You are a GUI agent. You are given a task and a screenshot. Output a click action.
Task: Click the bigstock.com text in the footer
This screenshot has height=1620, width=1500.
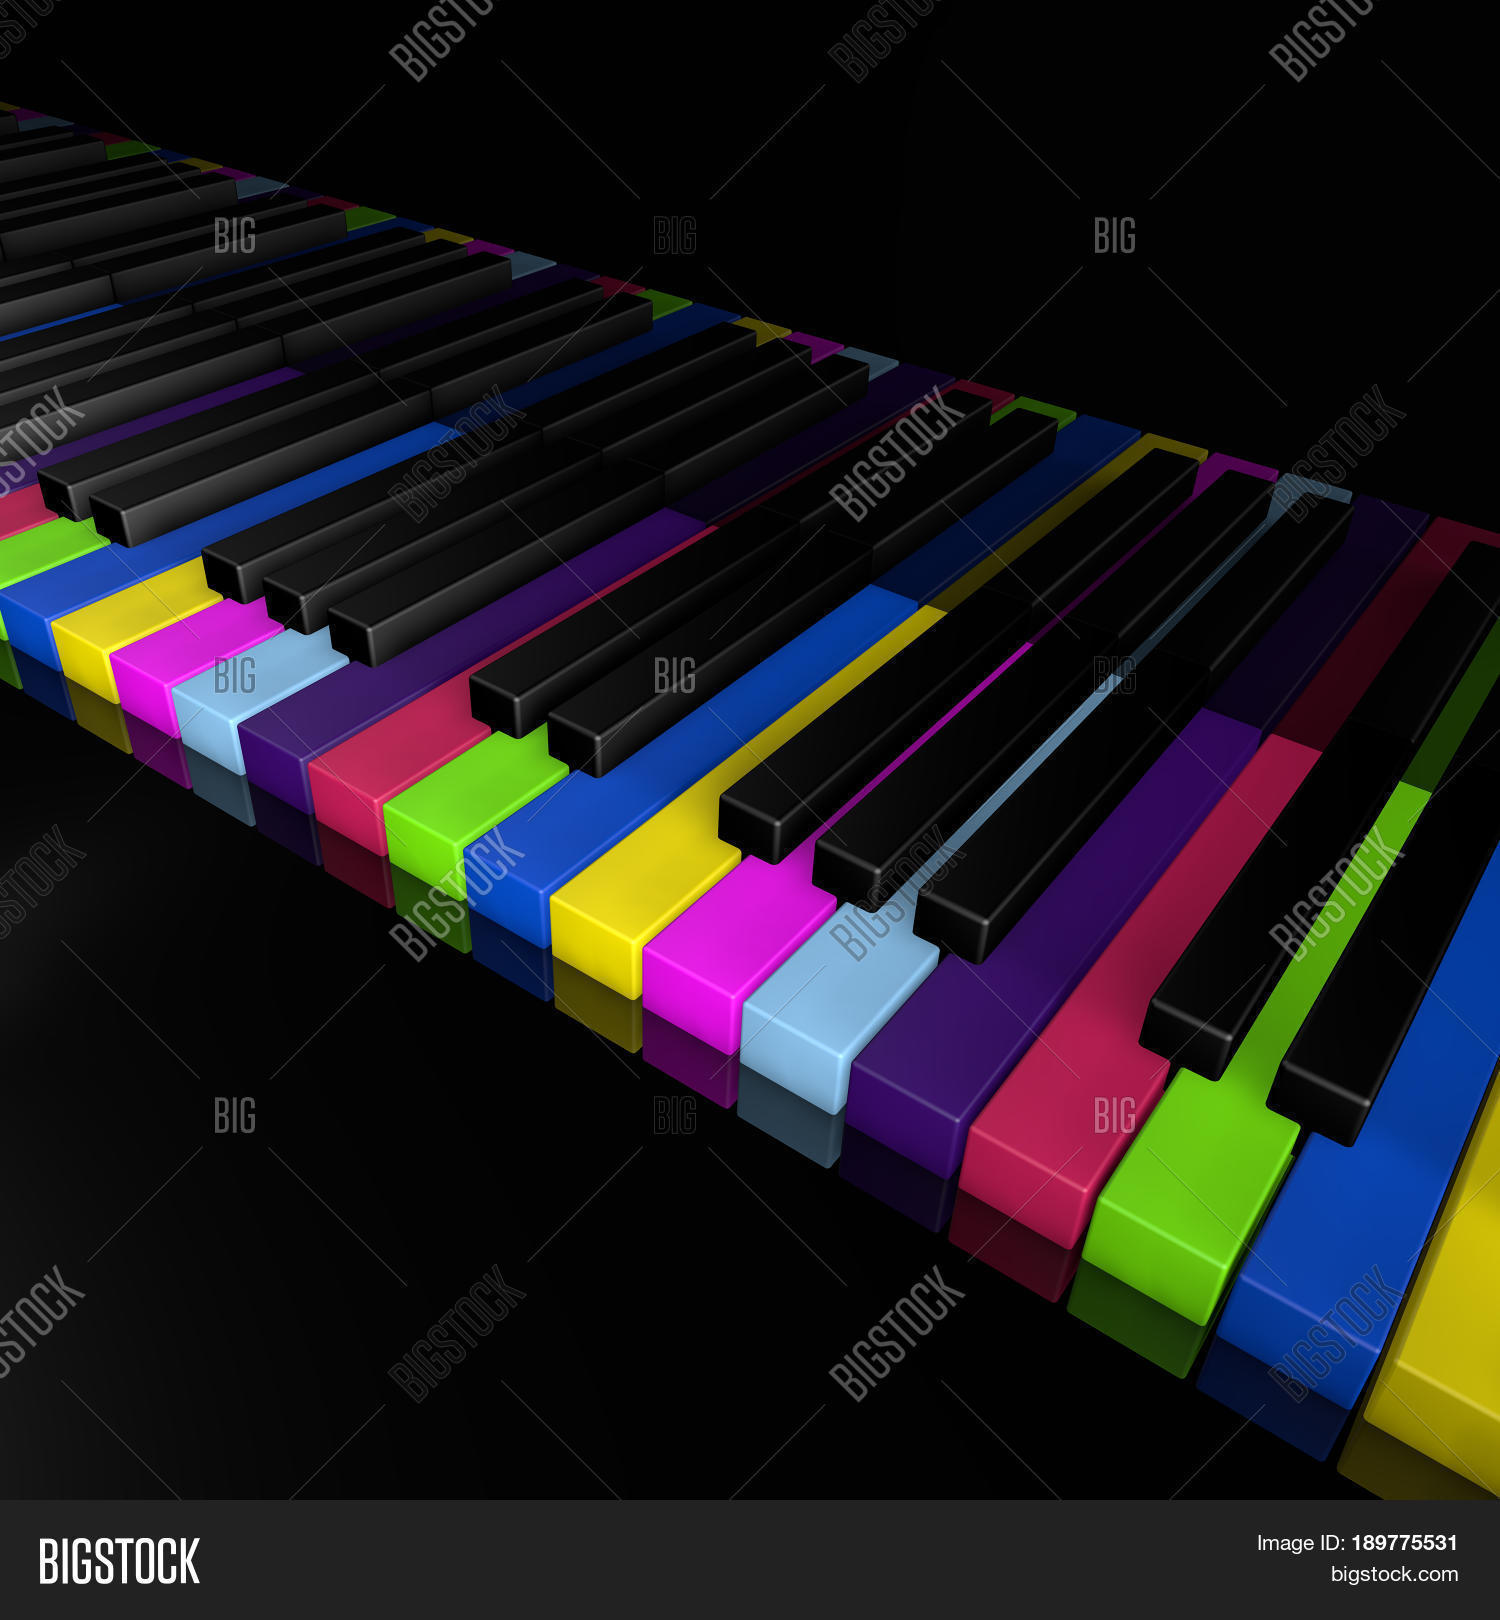[1394, 1575]
